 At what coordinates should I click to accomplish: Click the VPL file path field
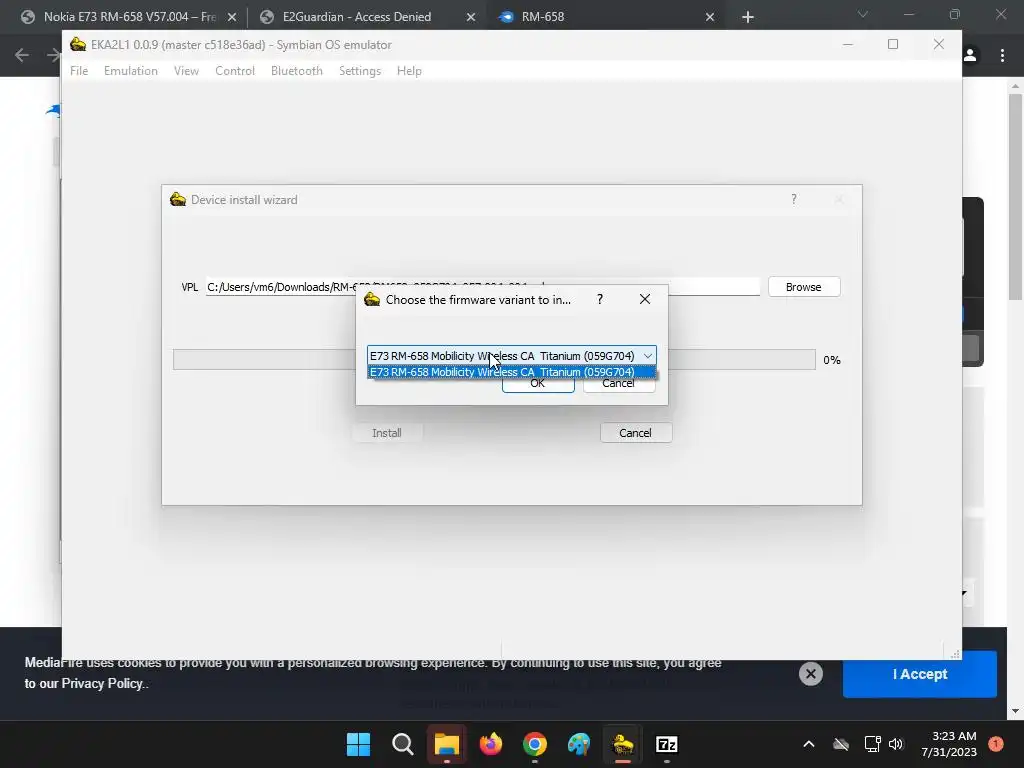483,287
